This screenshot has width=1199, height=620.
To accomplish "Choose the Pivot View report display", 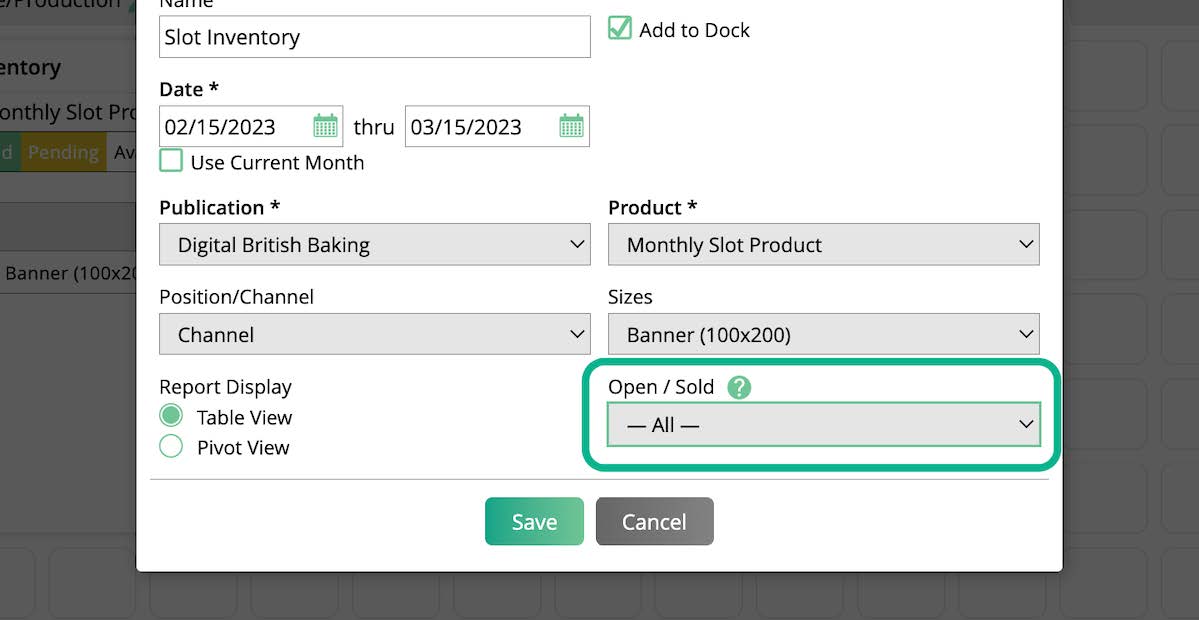I will [x=171, y=446].
